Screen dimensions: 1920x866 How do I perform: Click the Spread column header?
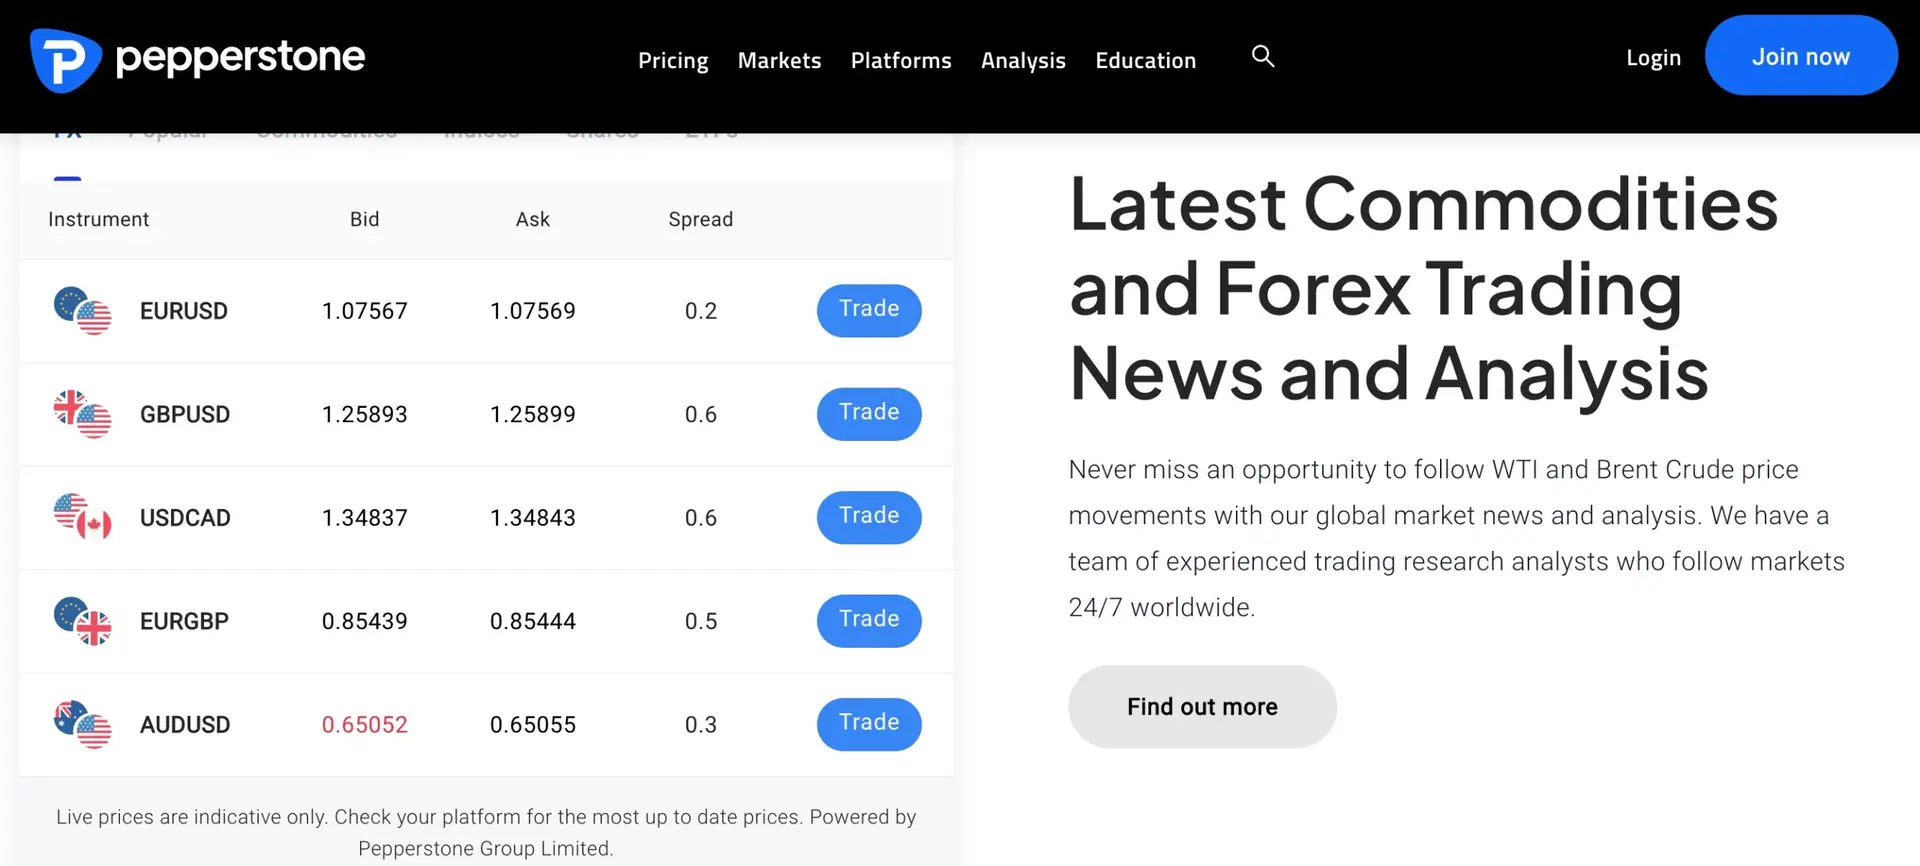[701, 219]
